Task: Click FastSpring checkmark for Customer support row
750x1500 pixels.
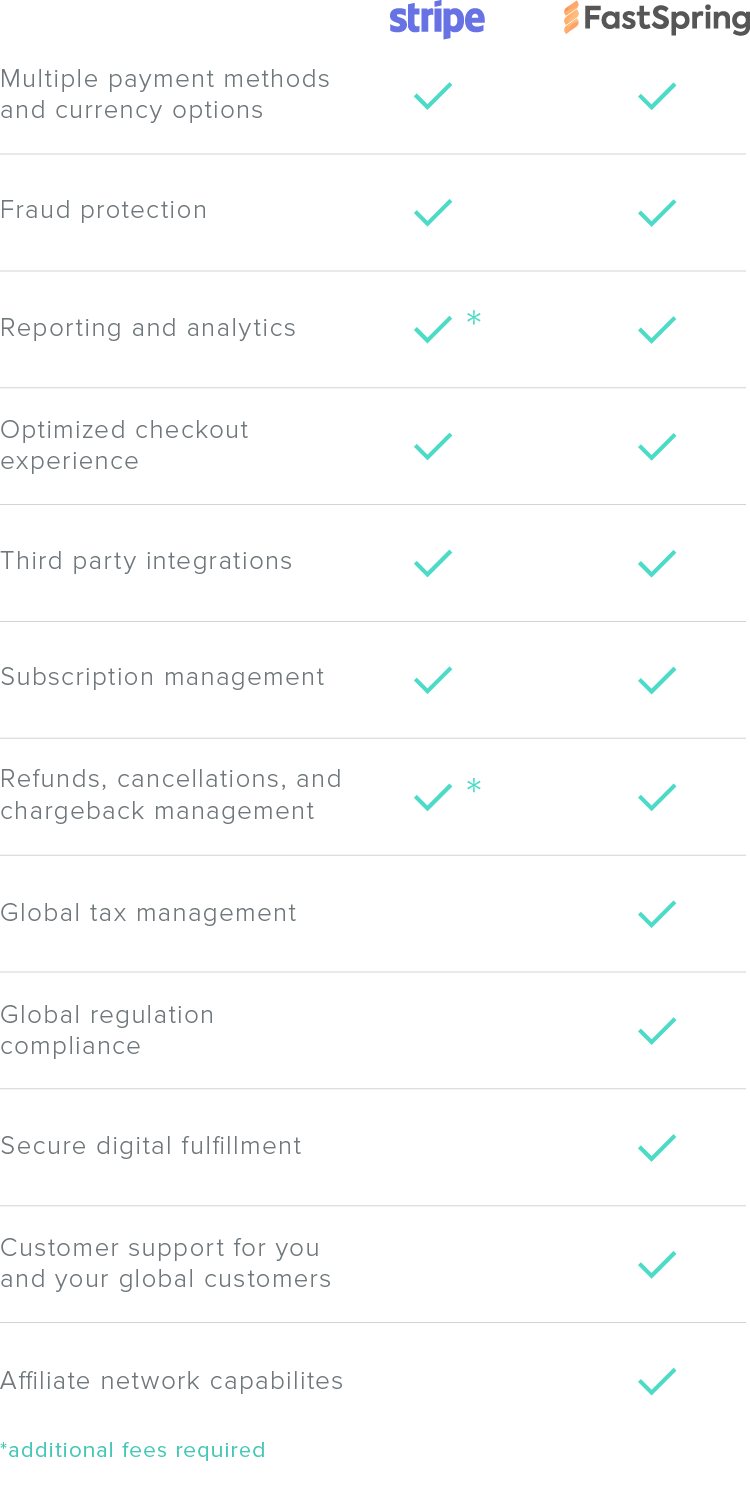Action: pos(657,1265)
